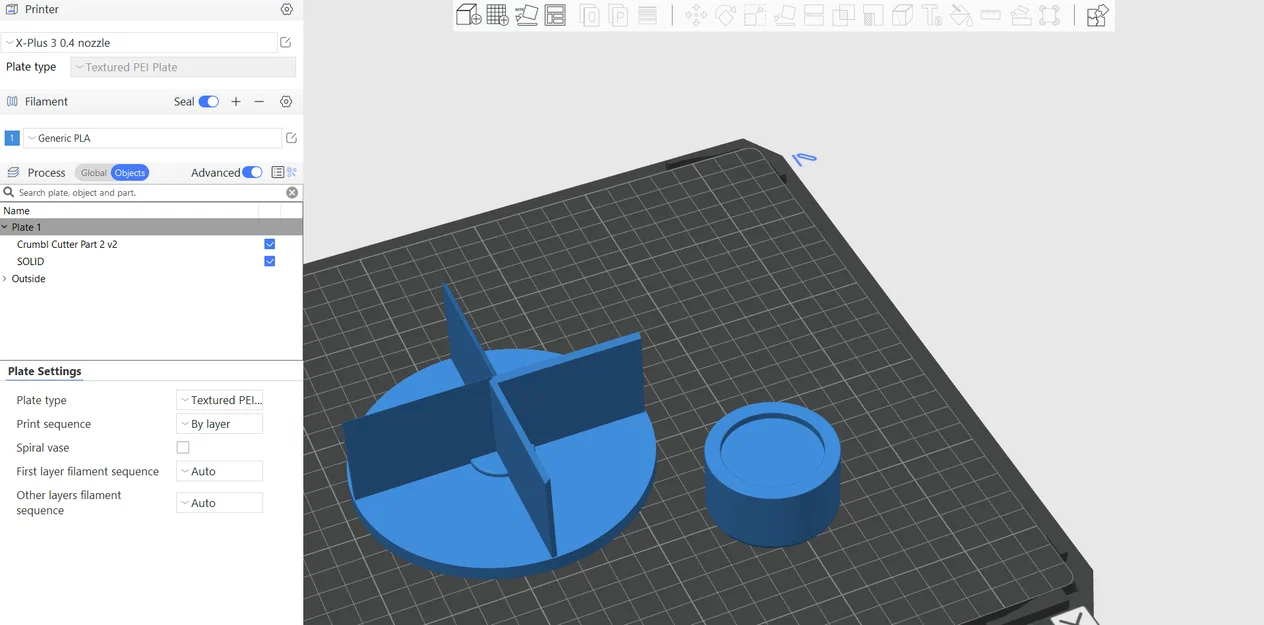The image size is (1264, 625).
Task: Select the Text shape tool
Action: (931, 15)
